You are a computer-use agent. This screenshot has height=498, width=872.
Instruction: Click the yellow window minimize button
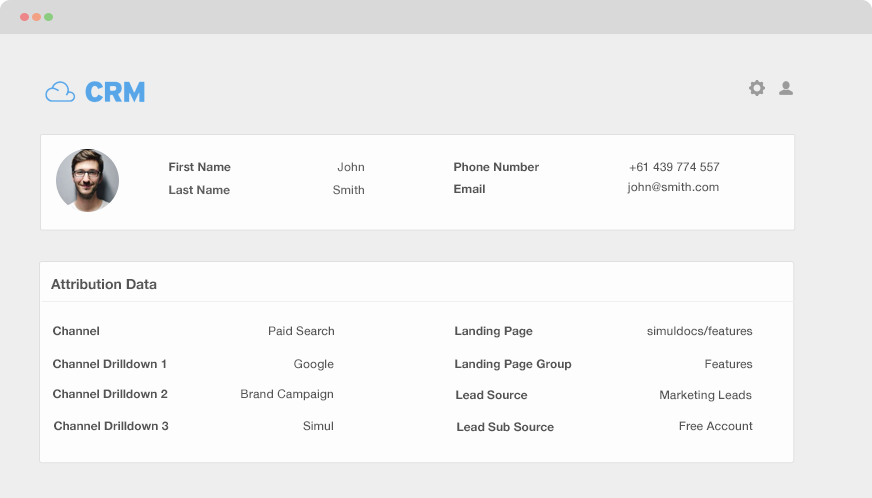click(37, 17)
